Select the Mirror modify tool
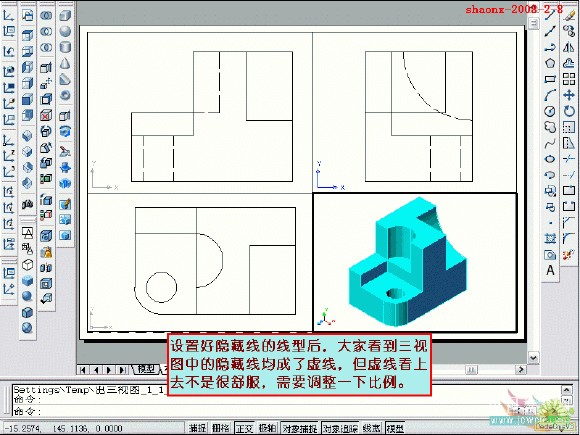The height and width of the screenshot is (435, 580). 569,47
